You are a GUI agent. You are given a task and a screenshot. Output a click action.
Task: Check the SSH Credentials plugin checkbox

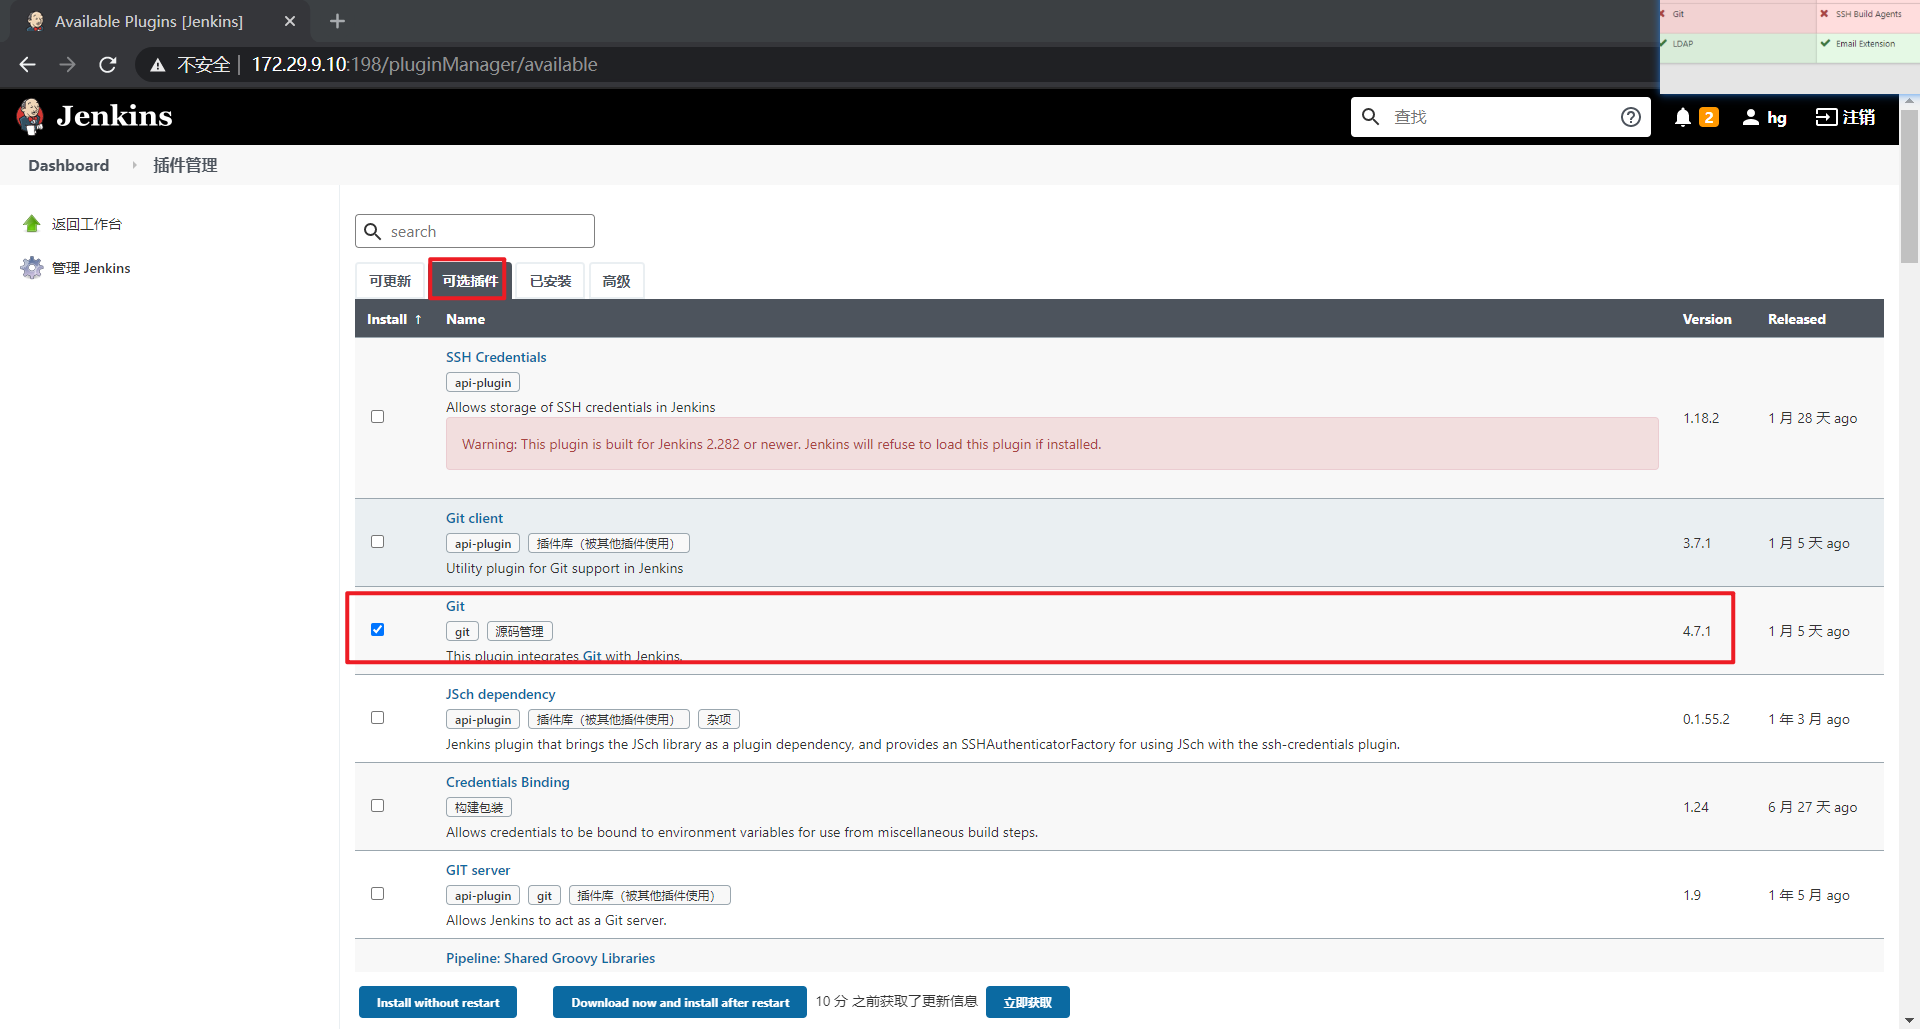tap(377, 416)
